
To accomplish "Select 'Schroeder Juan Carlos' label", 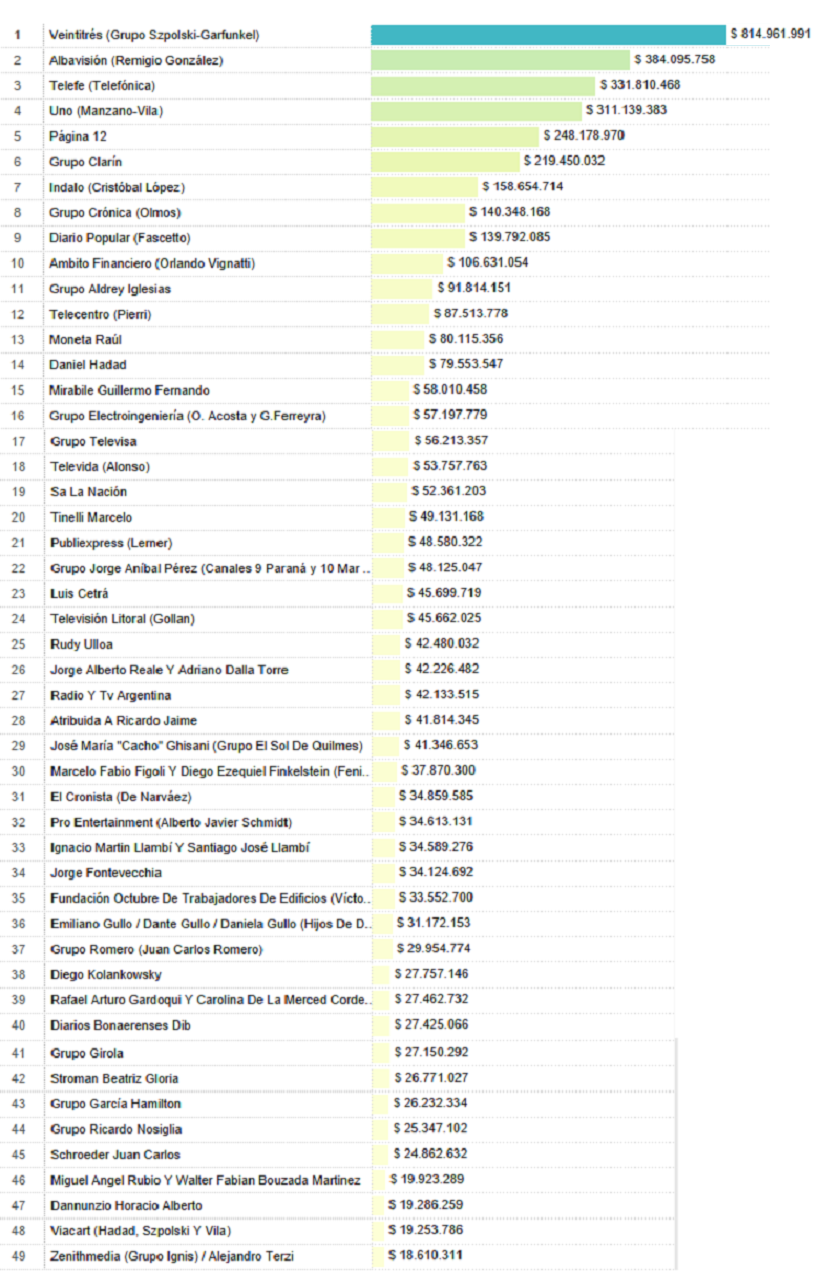I will coord(116,1155).
